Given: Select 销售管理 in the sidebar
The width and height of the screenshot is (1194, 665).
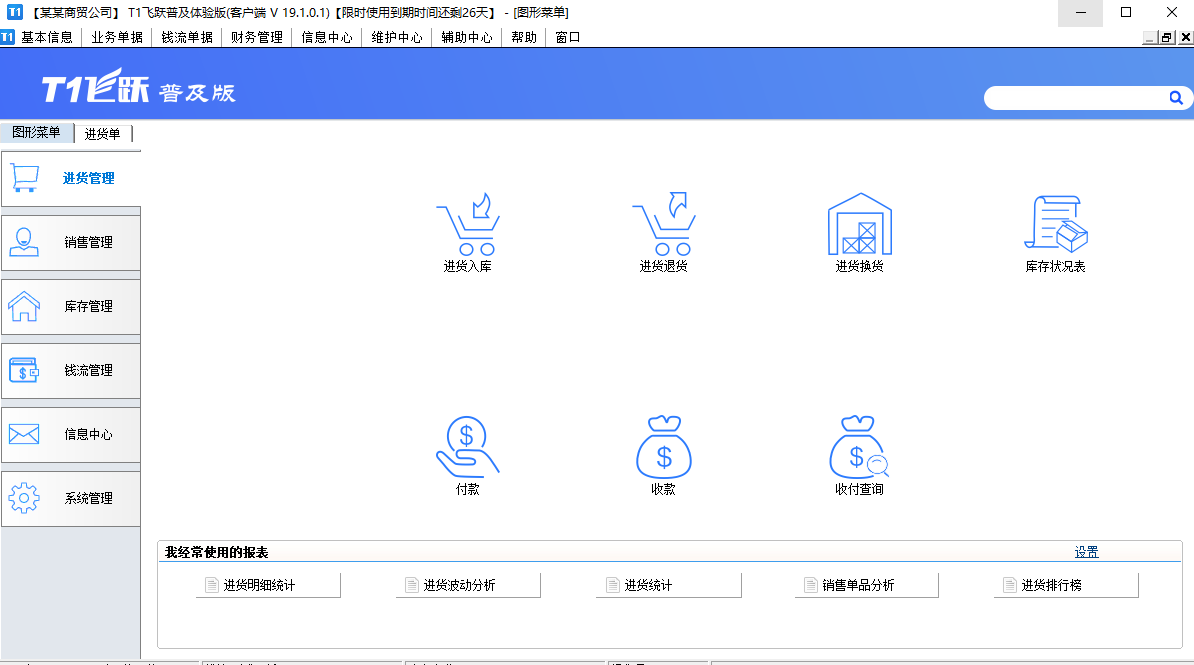Looking at the screenshot, I should pos(71,242).
